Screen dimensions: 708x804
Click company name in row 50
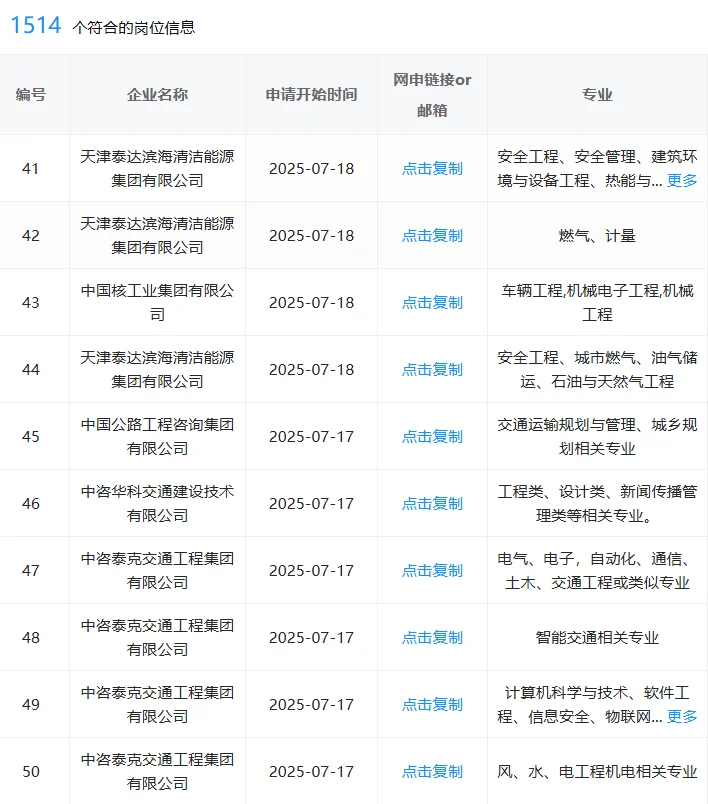click(x=157, y=772)
